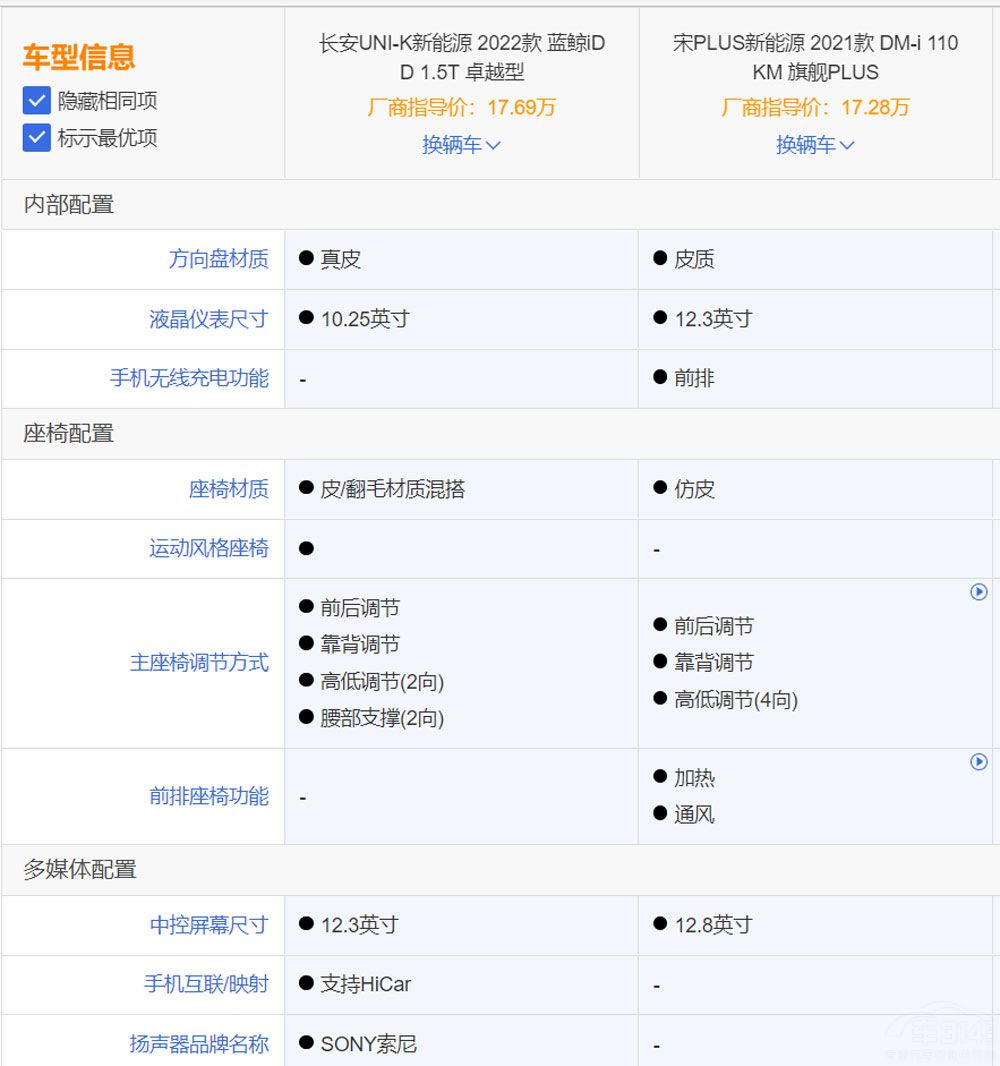The height and width of the screenshot is (1066, 1000).
Task: Open 换辆车 dropdown for 长安UNI-K
Action: pyautogui.click(x=461, y=145)
